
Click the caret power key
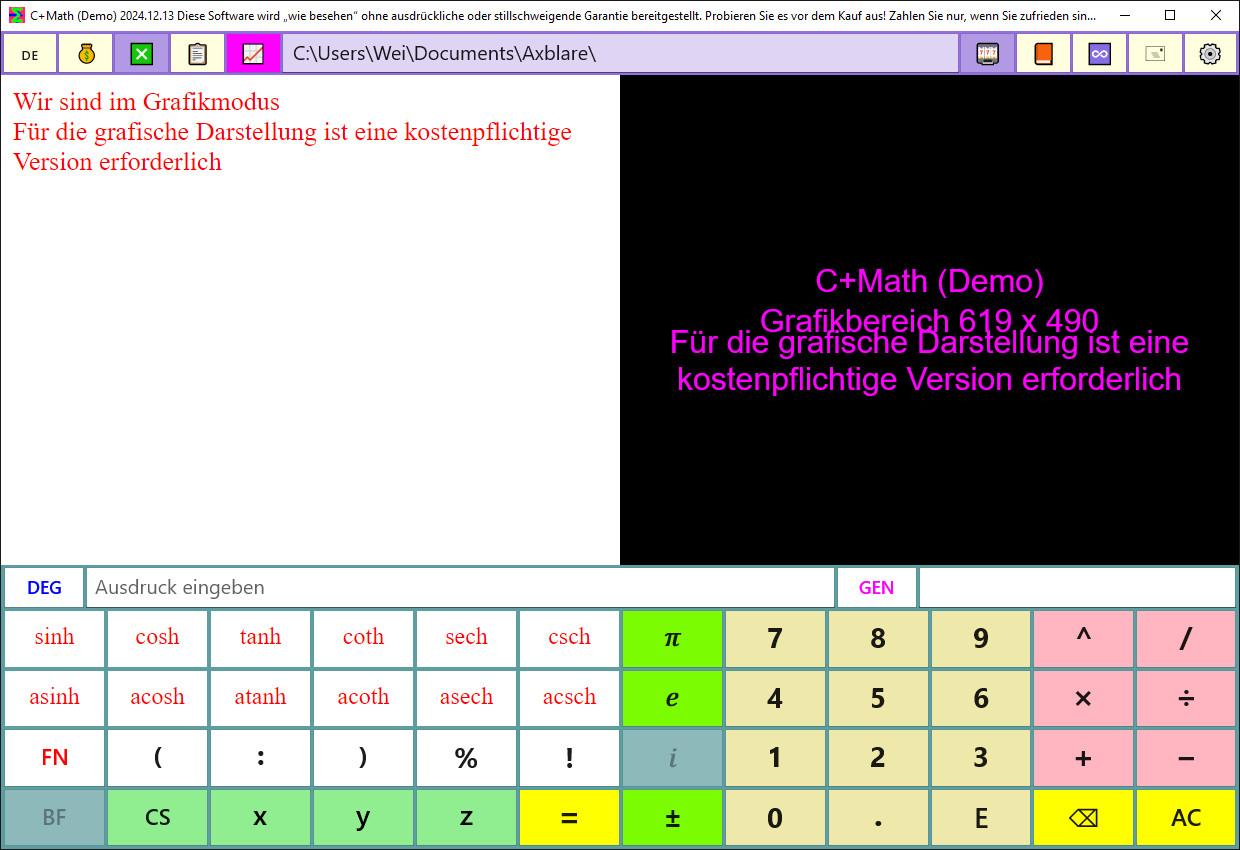pyautogui.click(x=1083, y=638)
